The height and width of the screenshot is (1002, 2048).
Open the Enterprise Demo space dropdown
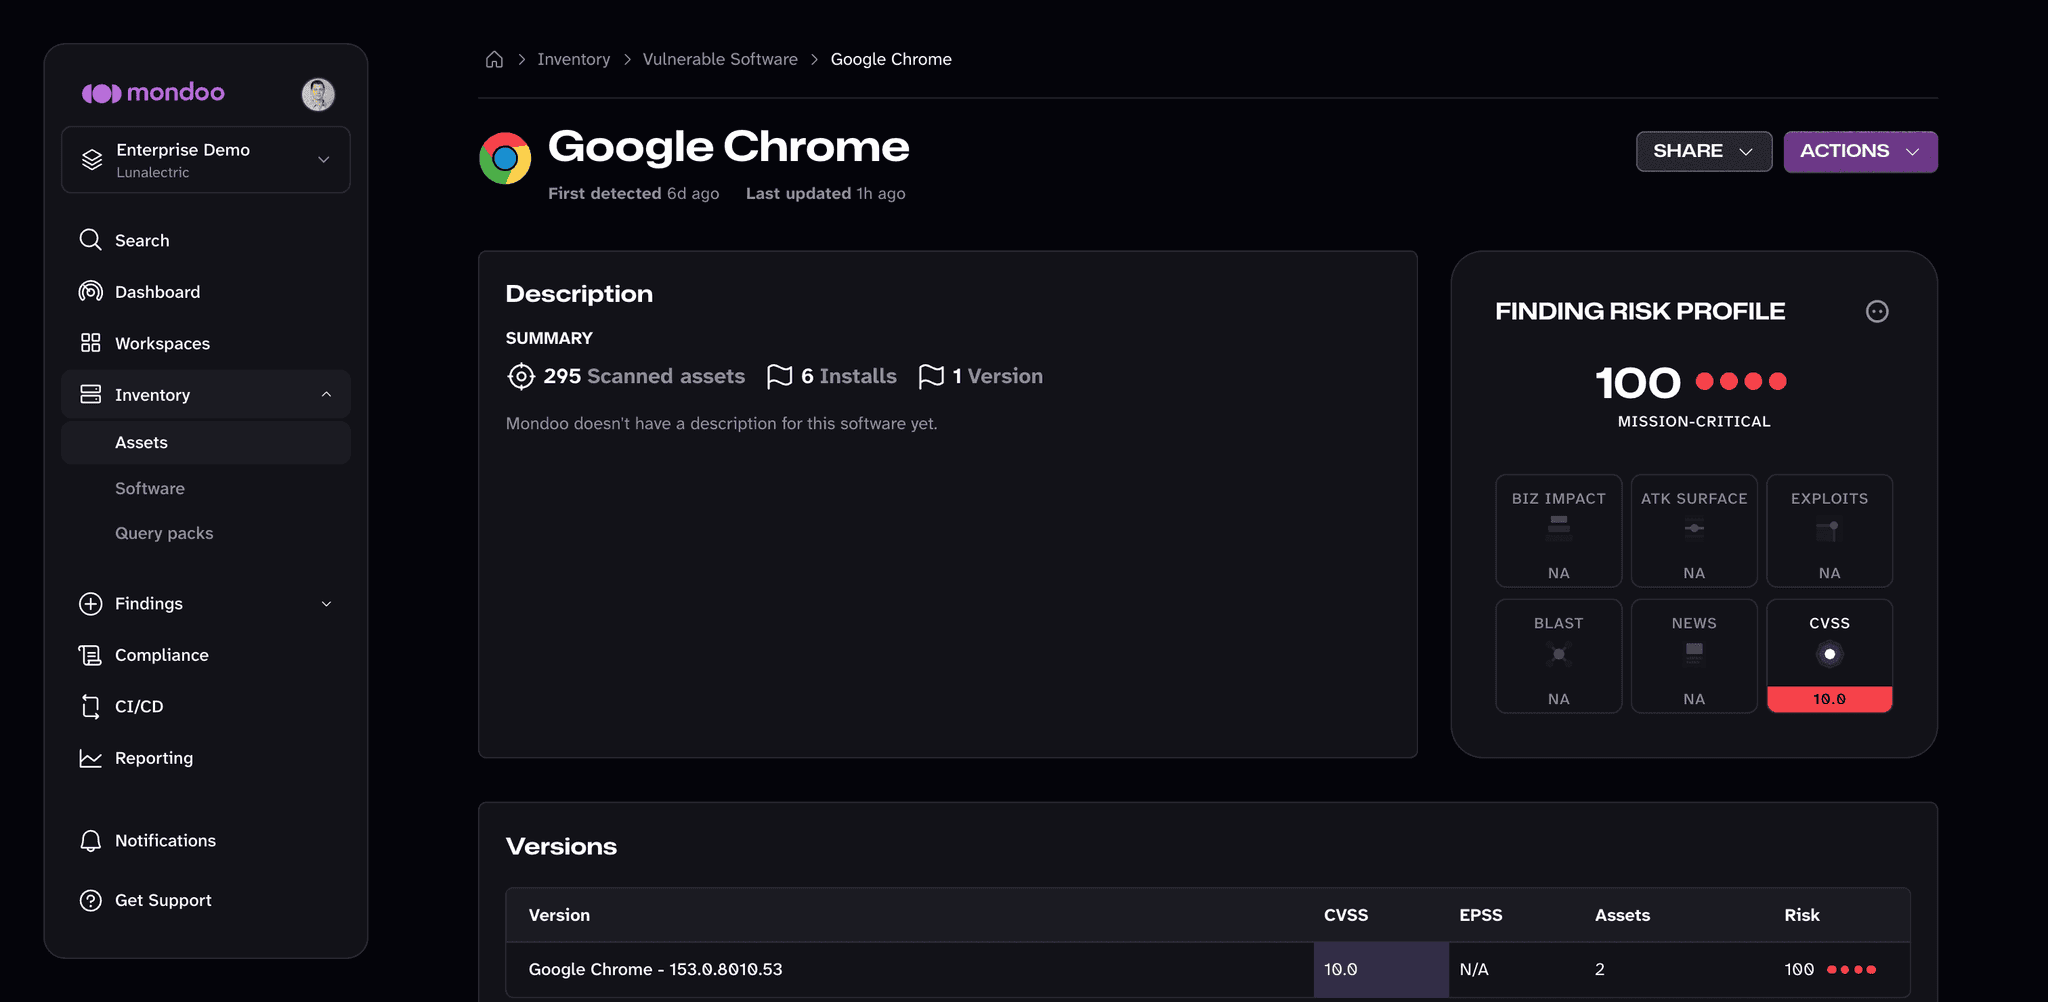pyautogui.click(x=205, y=160)
